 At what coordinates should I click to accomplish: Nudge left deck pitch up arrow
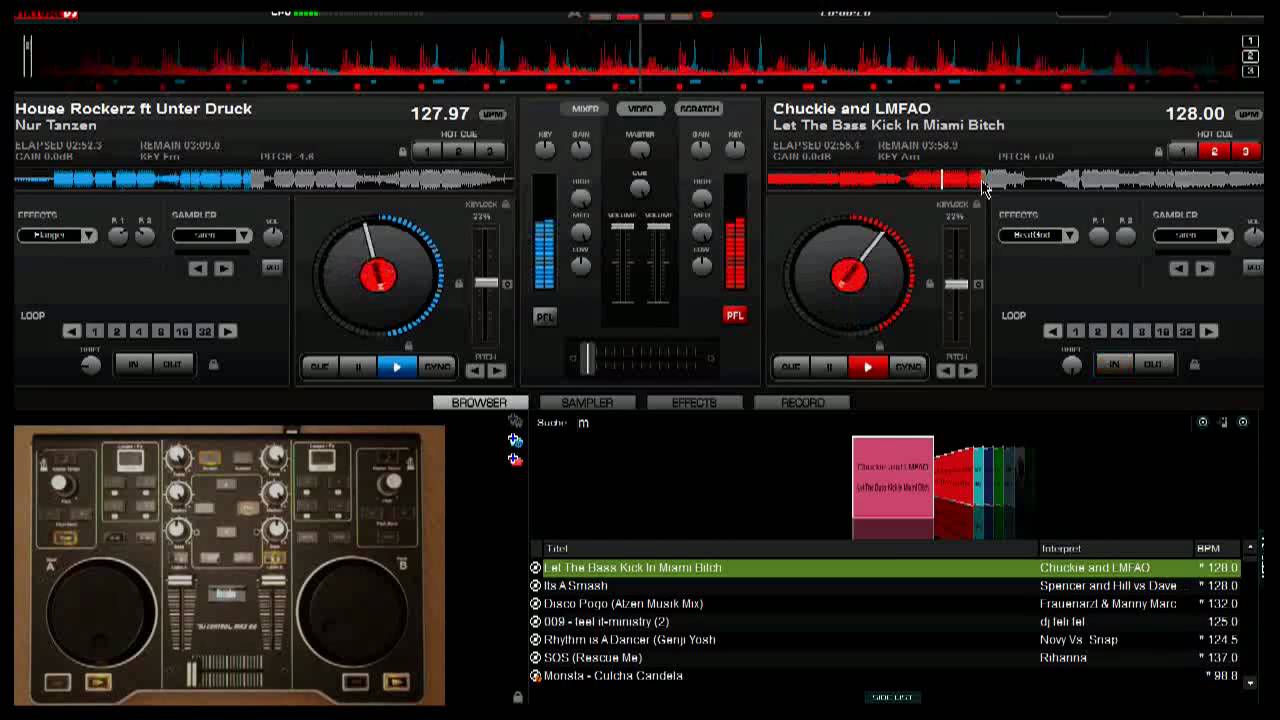coord(497,371)
